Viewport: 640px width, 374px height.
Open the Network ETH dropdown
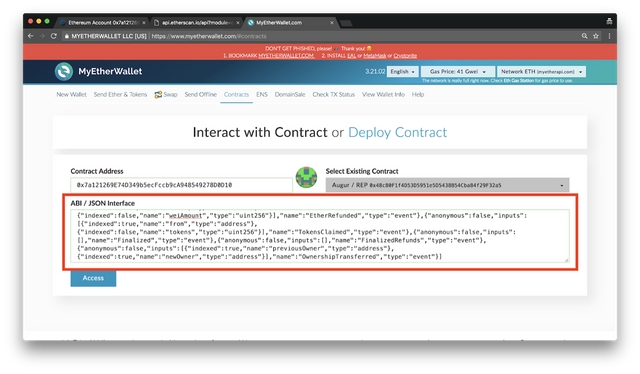pyautogui.click(x=541, y=71)
